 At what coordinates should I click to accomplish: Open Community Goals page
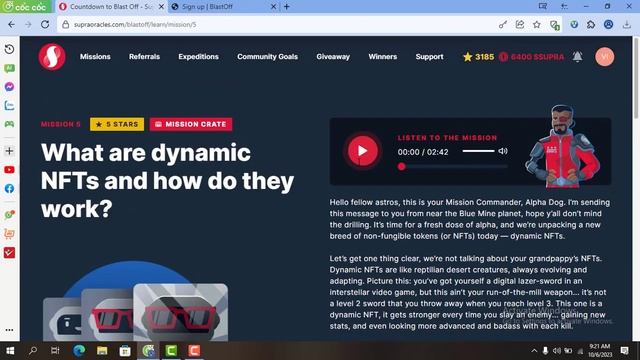[x=267, y=57]
